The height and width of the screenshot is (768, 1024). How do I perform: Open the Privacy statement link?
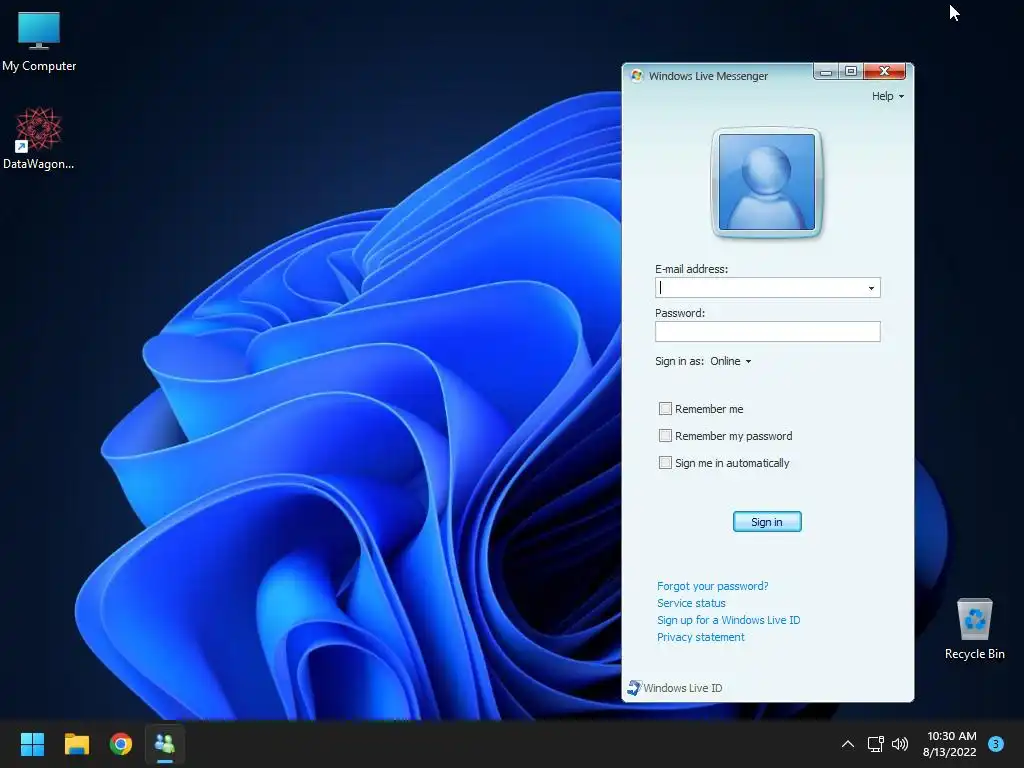[x=700, y=637]
